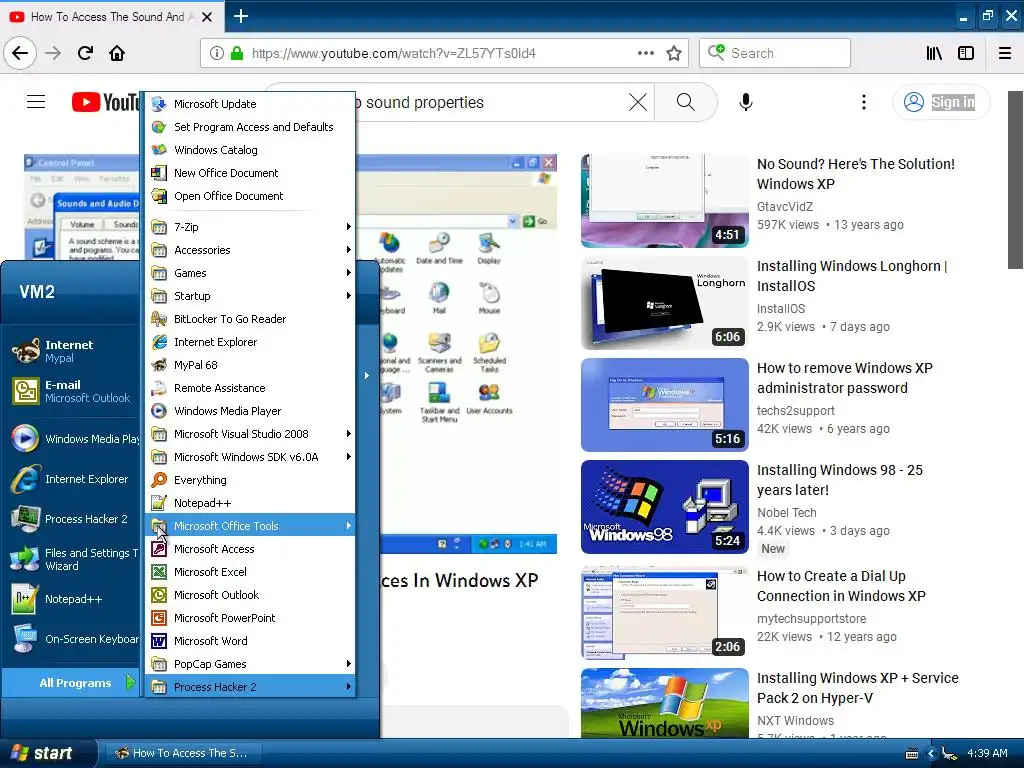Bookmark this page with star icon

pyautogui.click(x=674, y=53)
